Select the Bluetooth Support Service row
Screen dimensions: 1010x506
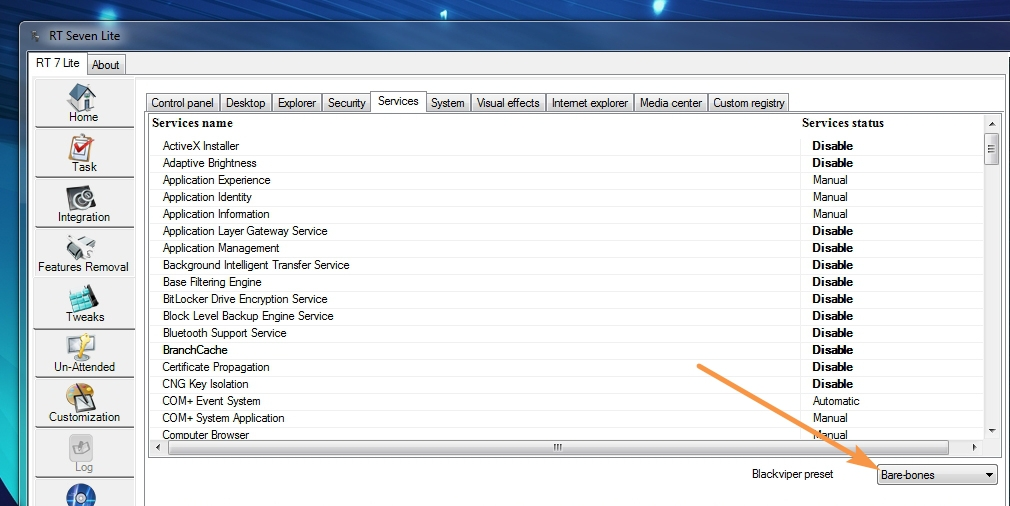567,333
